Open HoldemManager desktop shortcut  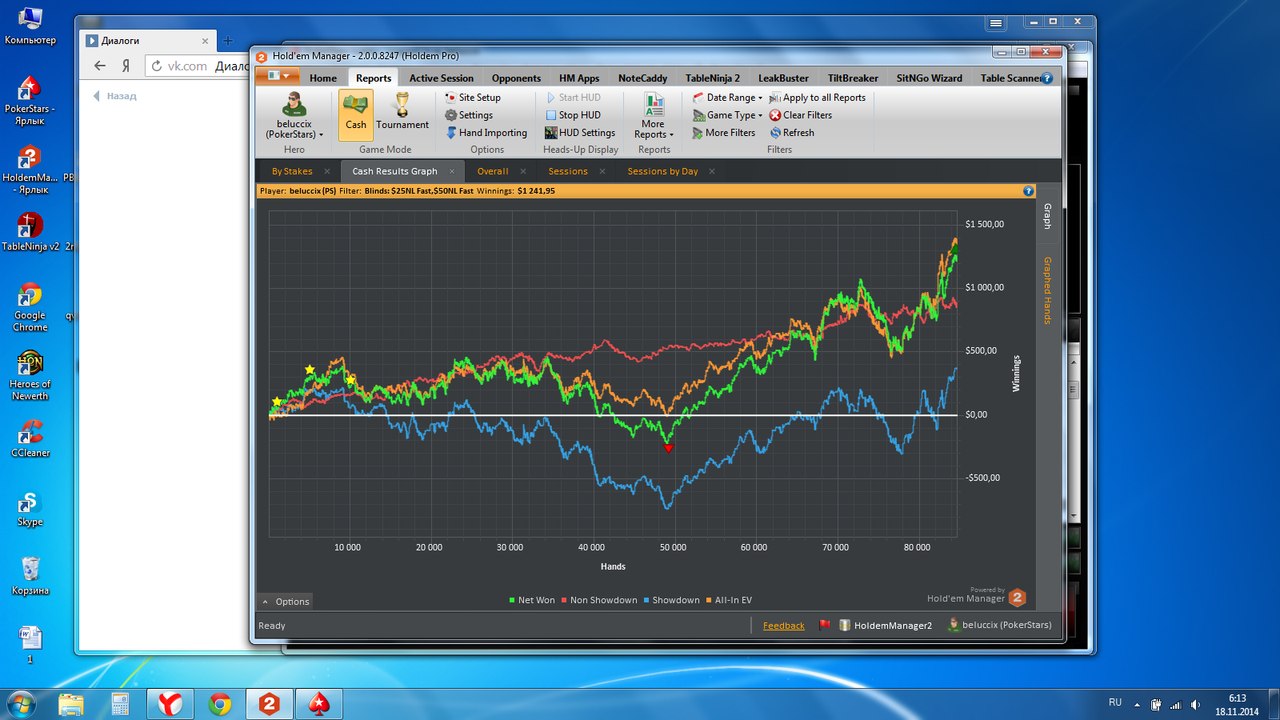pyautogui.click(x=30, y=168)
